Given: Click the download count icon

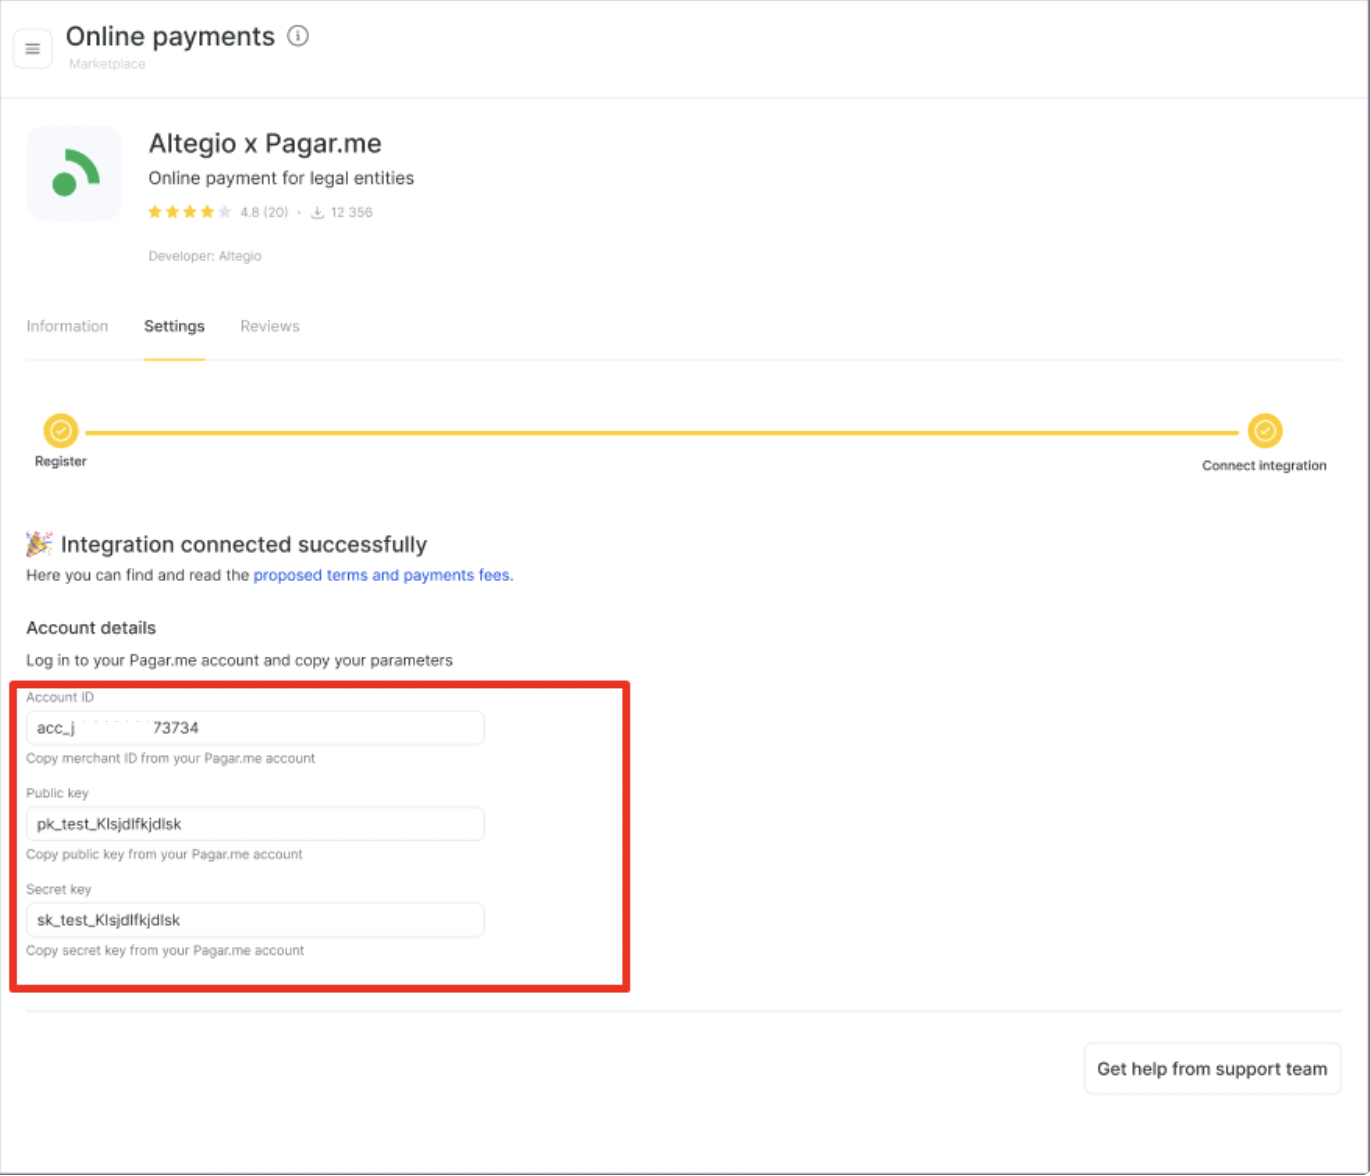Looking at the screenshot, I should (317, 212).
